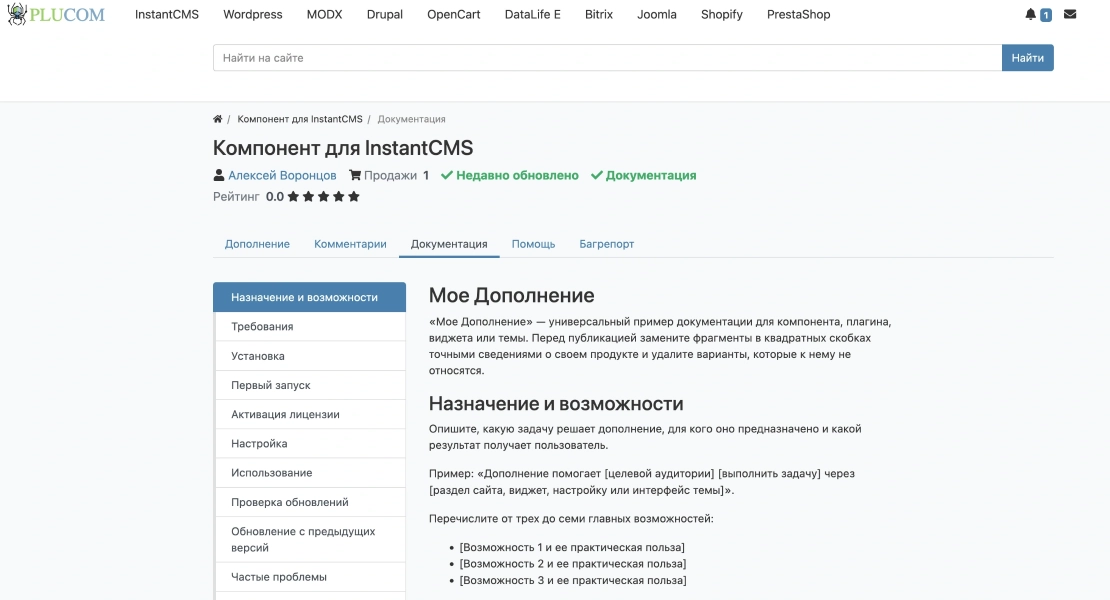1110x600 pixels.
Task: Open the InstantCMS top menu item
Action: [166, 14]
